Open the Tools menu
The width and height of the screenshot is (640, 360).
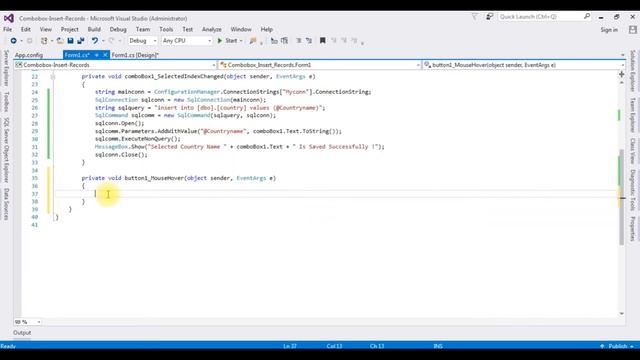(x=166, y=29)
